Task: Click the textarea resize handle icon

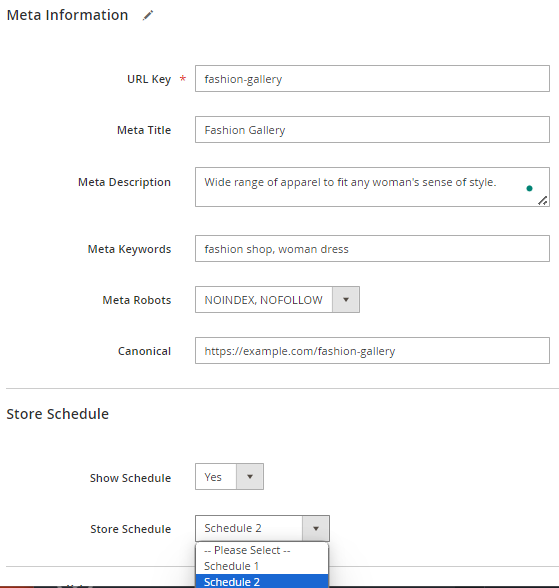Action: 543,201
